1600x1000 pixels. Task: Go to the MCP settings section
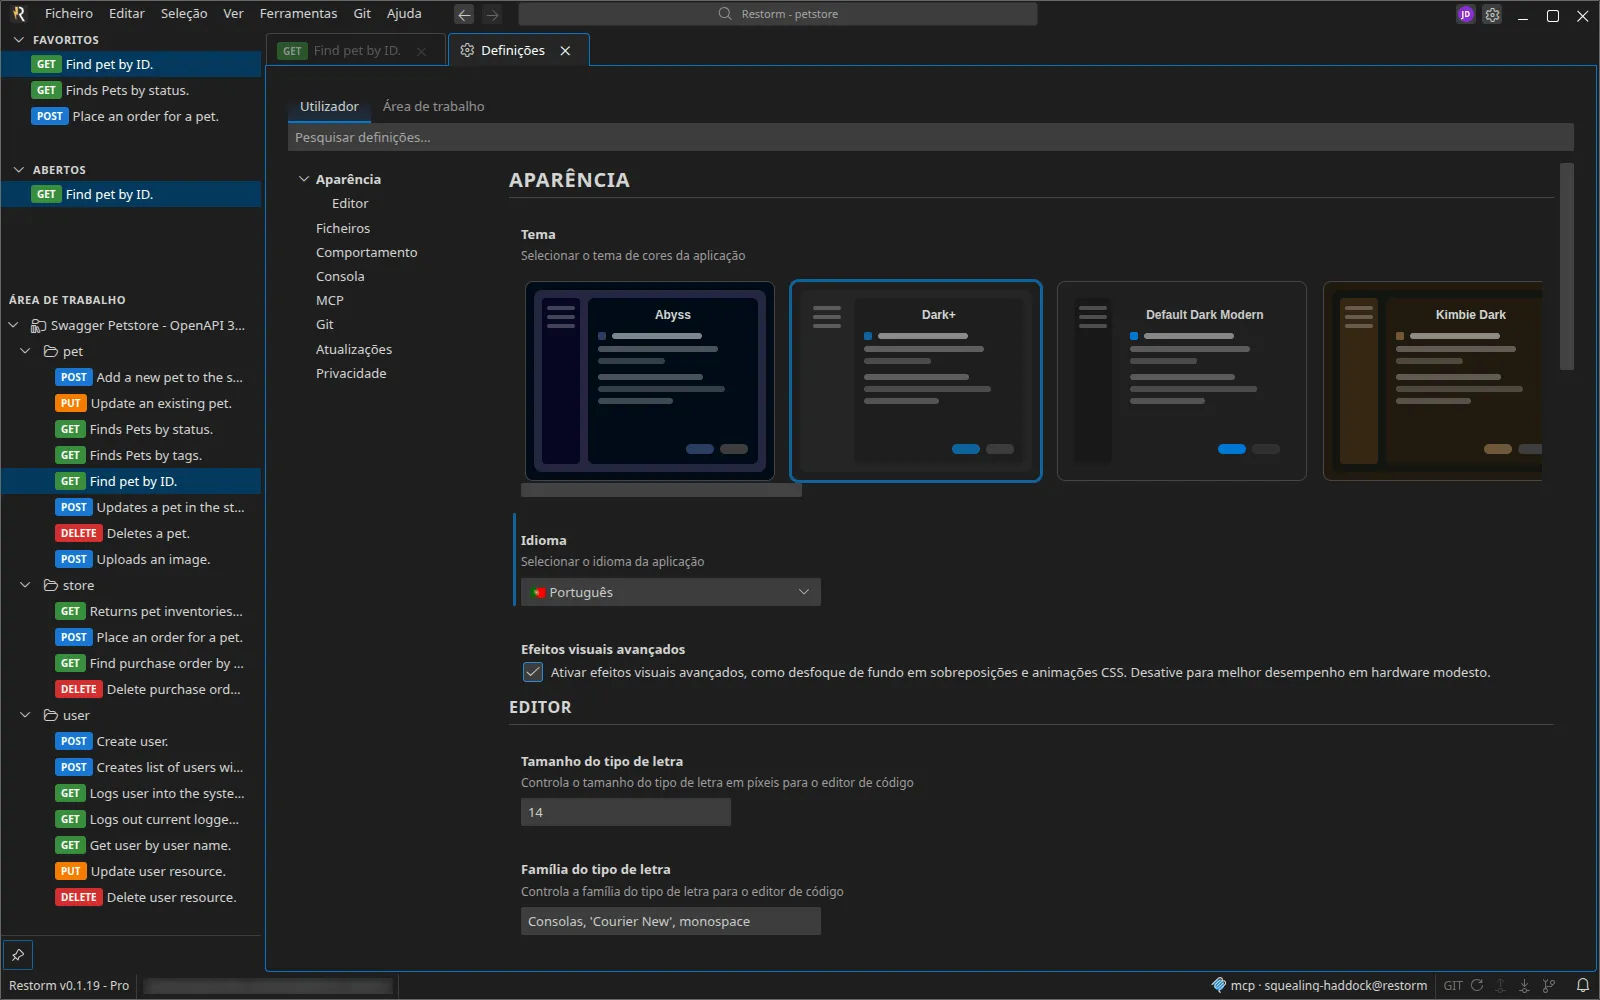(x=330, y=300)
